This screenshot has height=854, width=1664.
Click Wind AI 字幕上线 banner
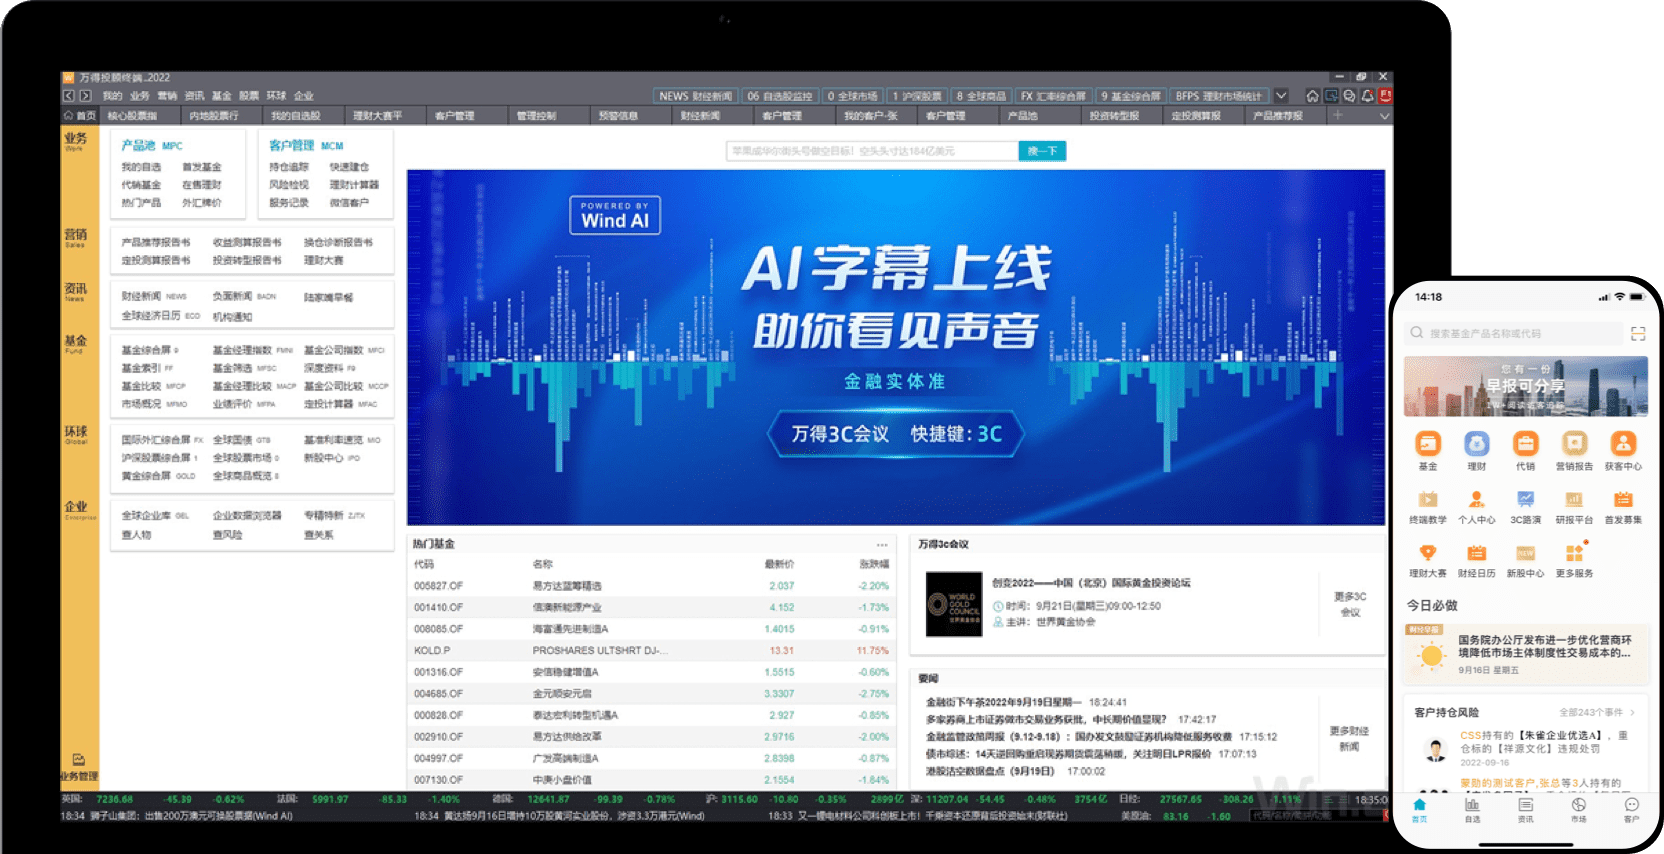[x=896, y=347]
